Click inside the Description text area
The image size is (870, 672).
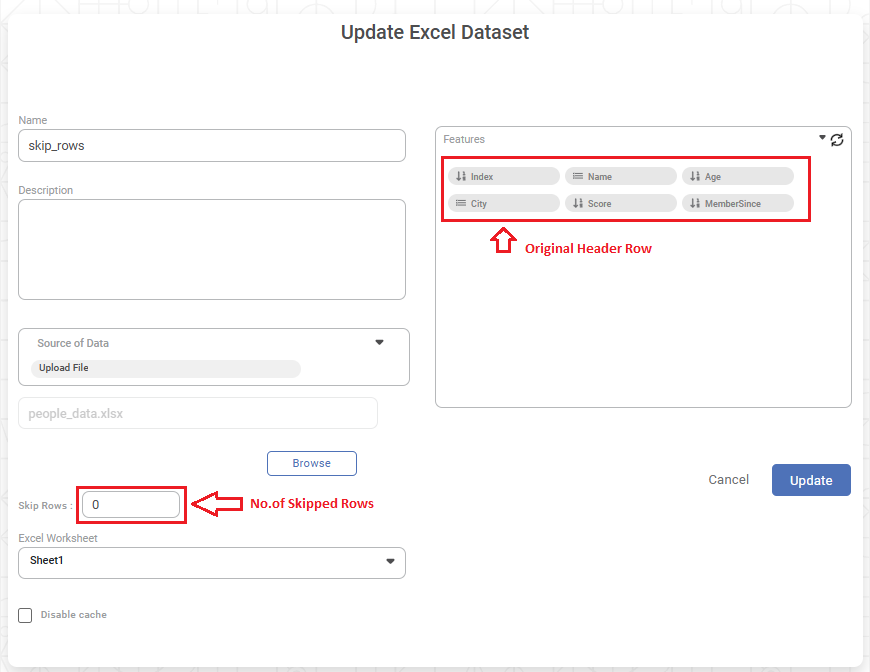tap(211, 249)
